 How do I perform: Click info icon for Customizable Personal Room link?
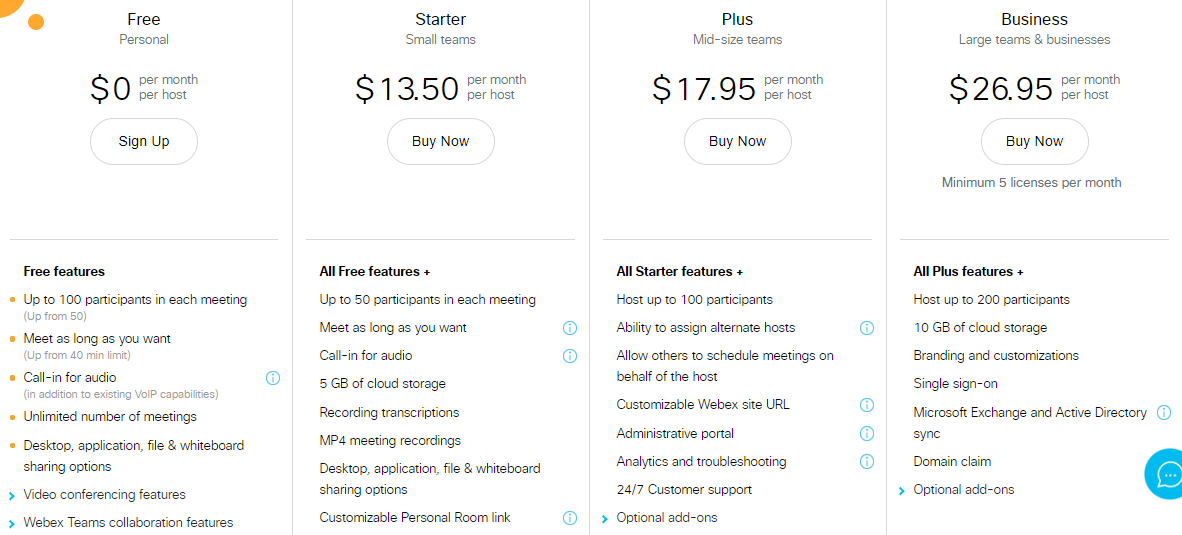point(570,518)
